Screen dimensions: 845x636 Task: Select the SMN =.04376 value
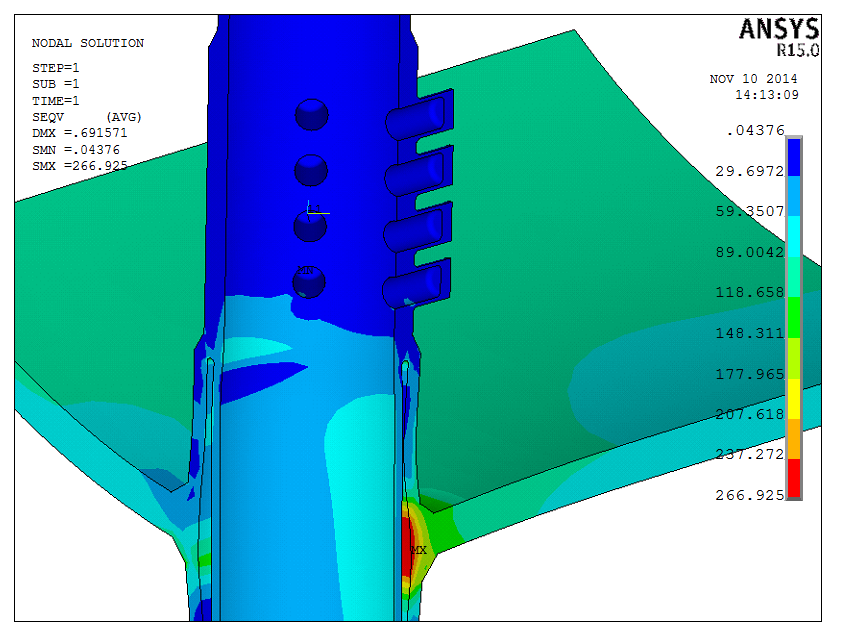pyautogui.click(x=76, y=149)
